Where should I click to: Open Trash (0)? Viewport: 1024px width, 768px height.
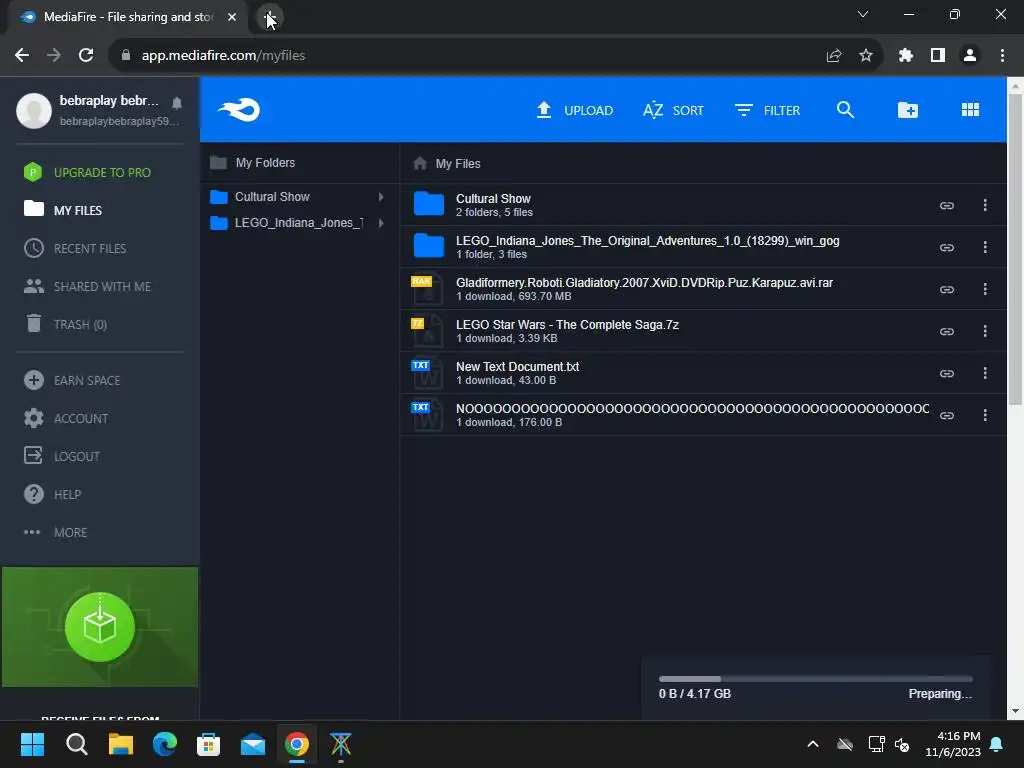[66, 324]
